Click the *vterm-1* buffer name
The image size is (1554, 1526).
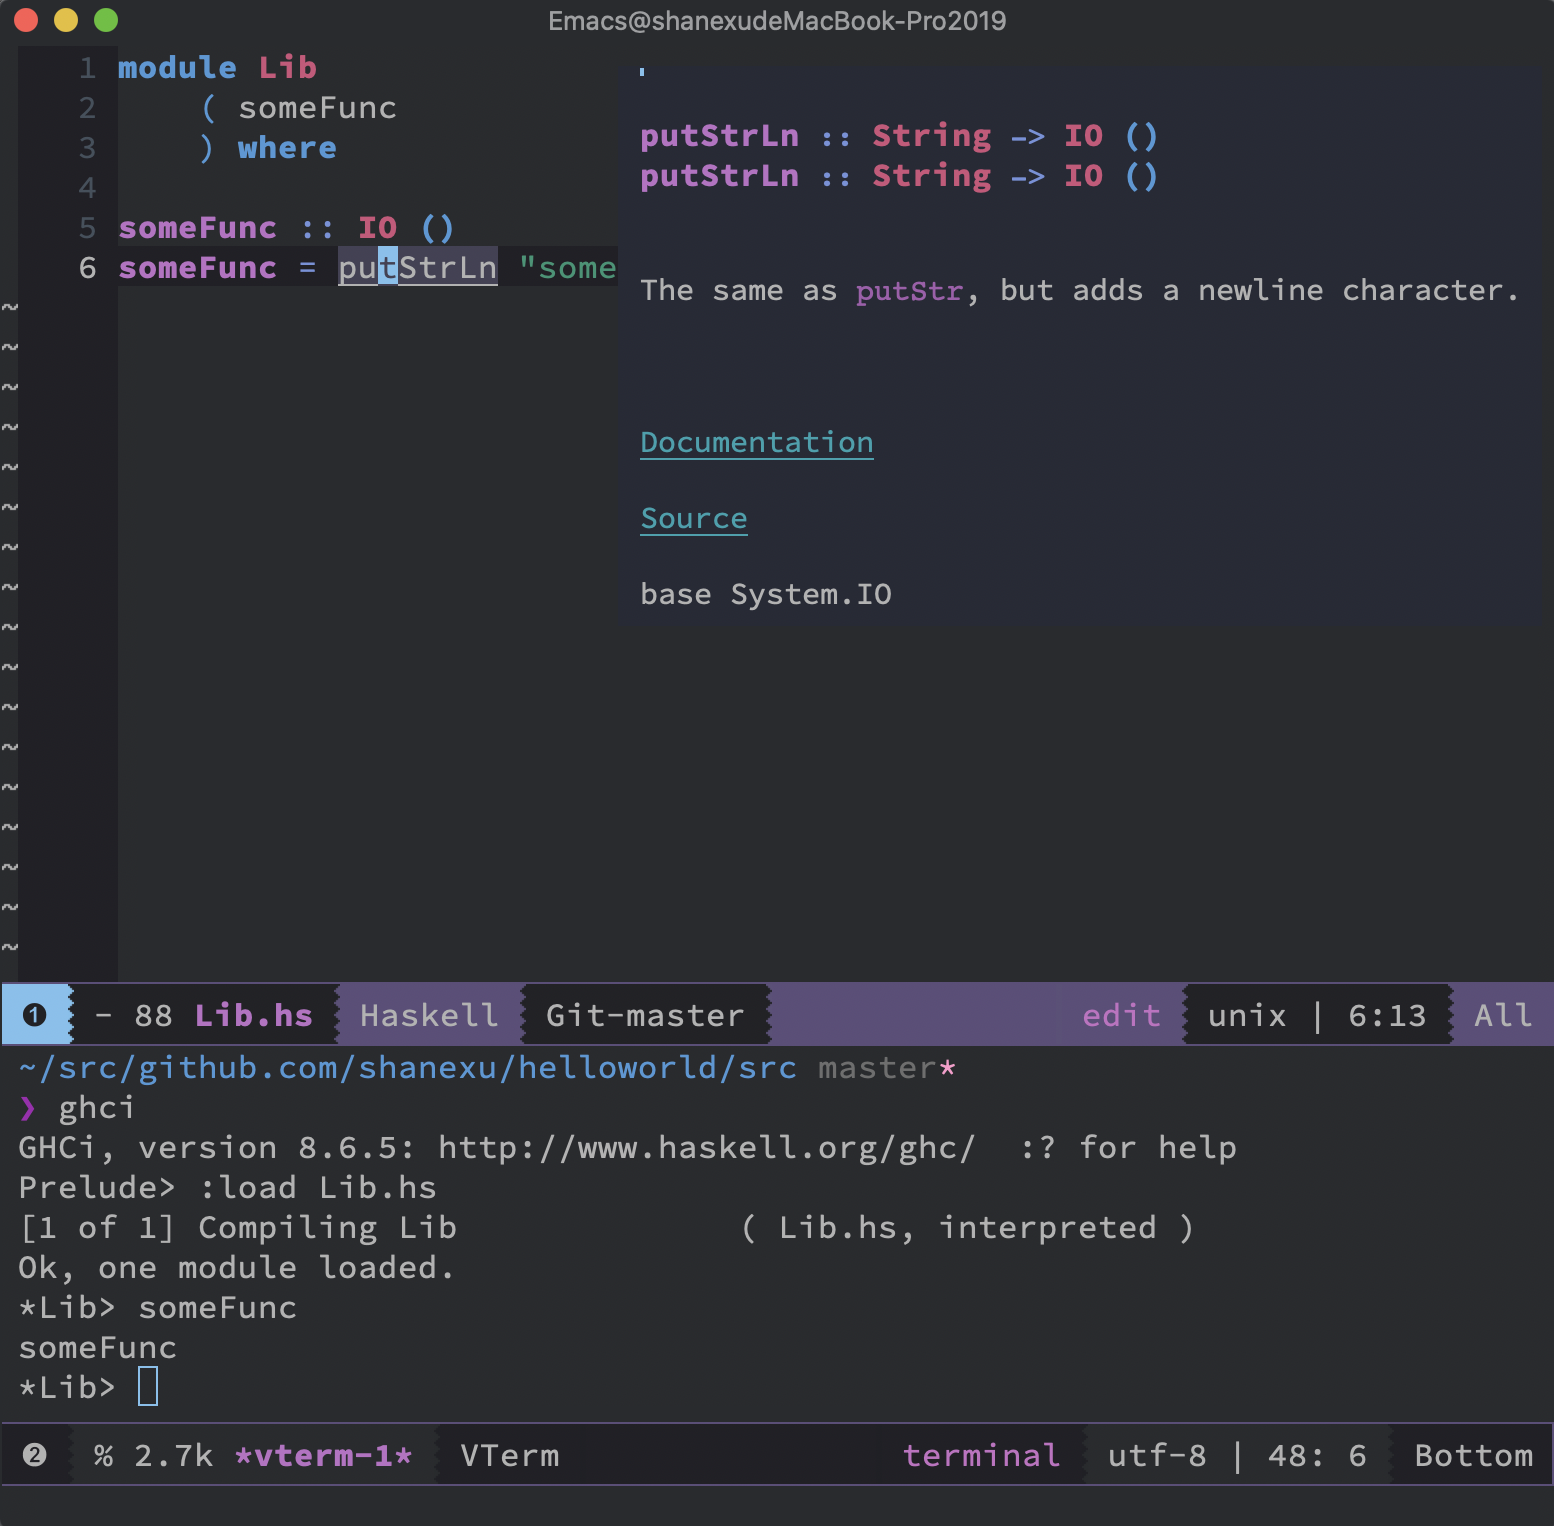click(x=323, y=1455)
